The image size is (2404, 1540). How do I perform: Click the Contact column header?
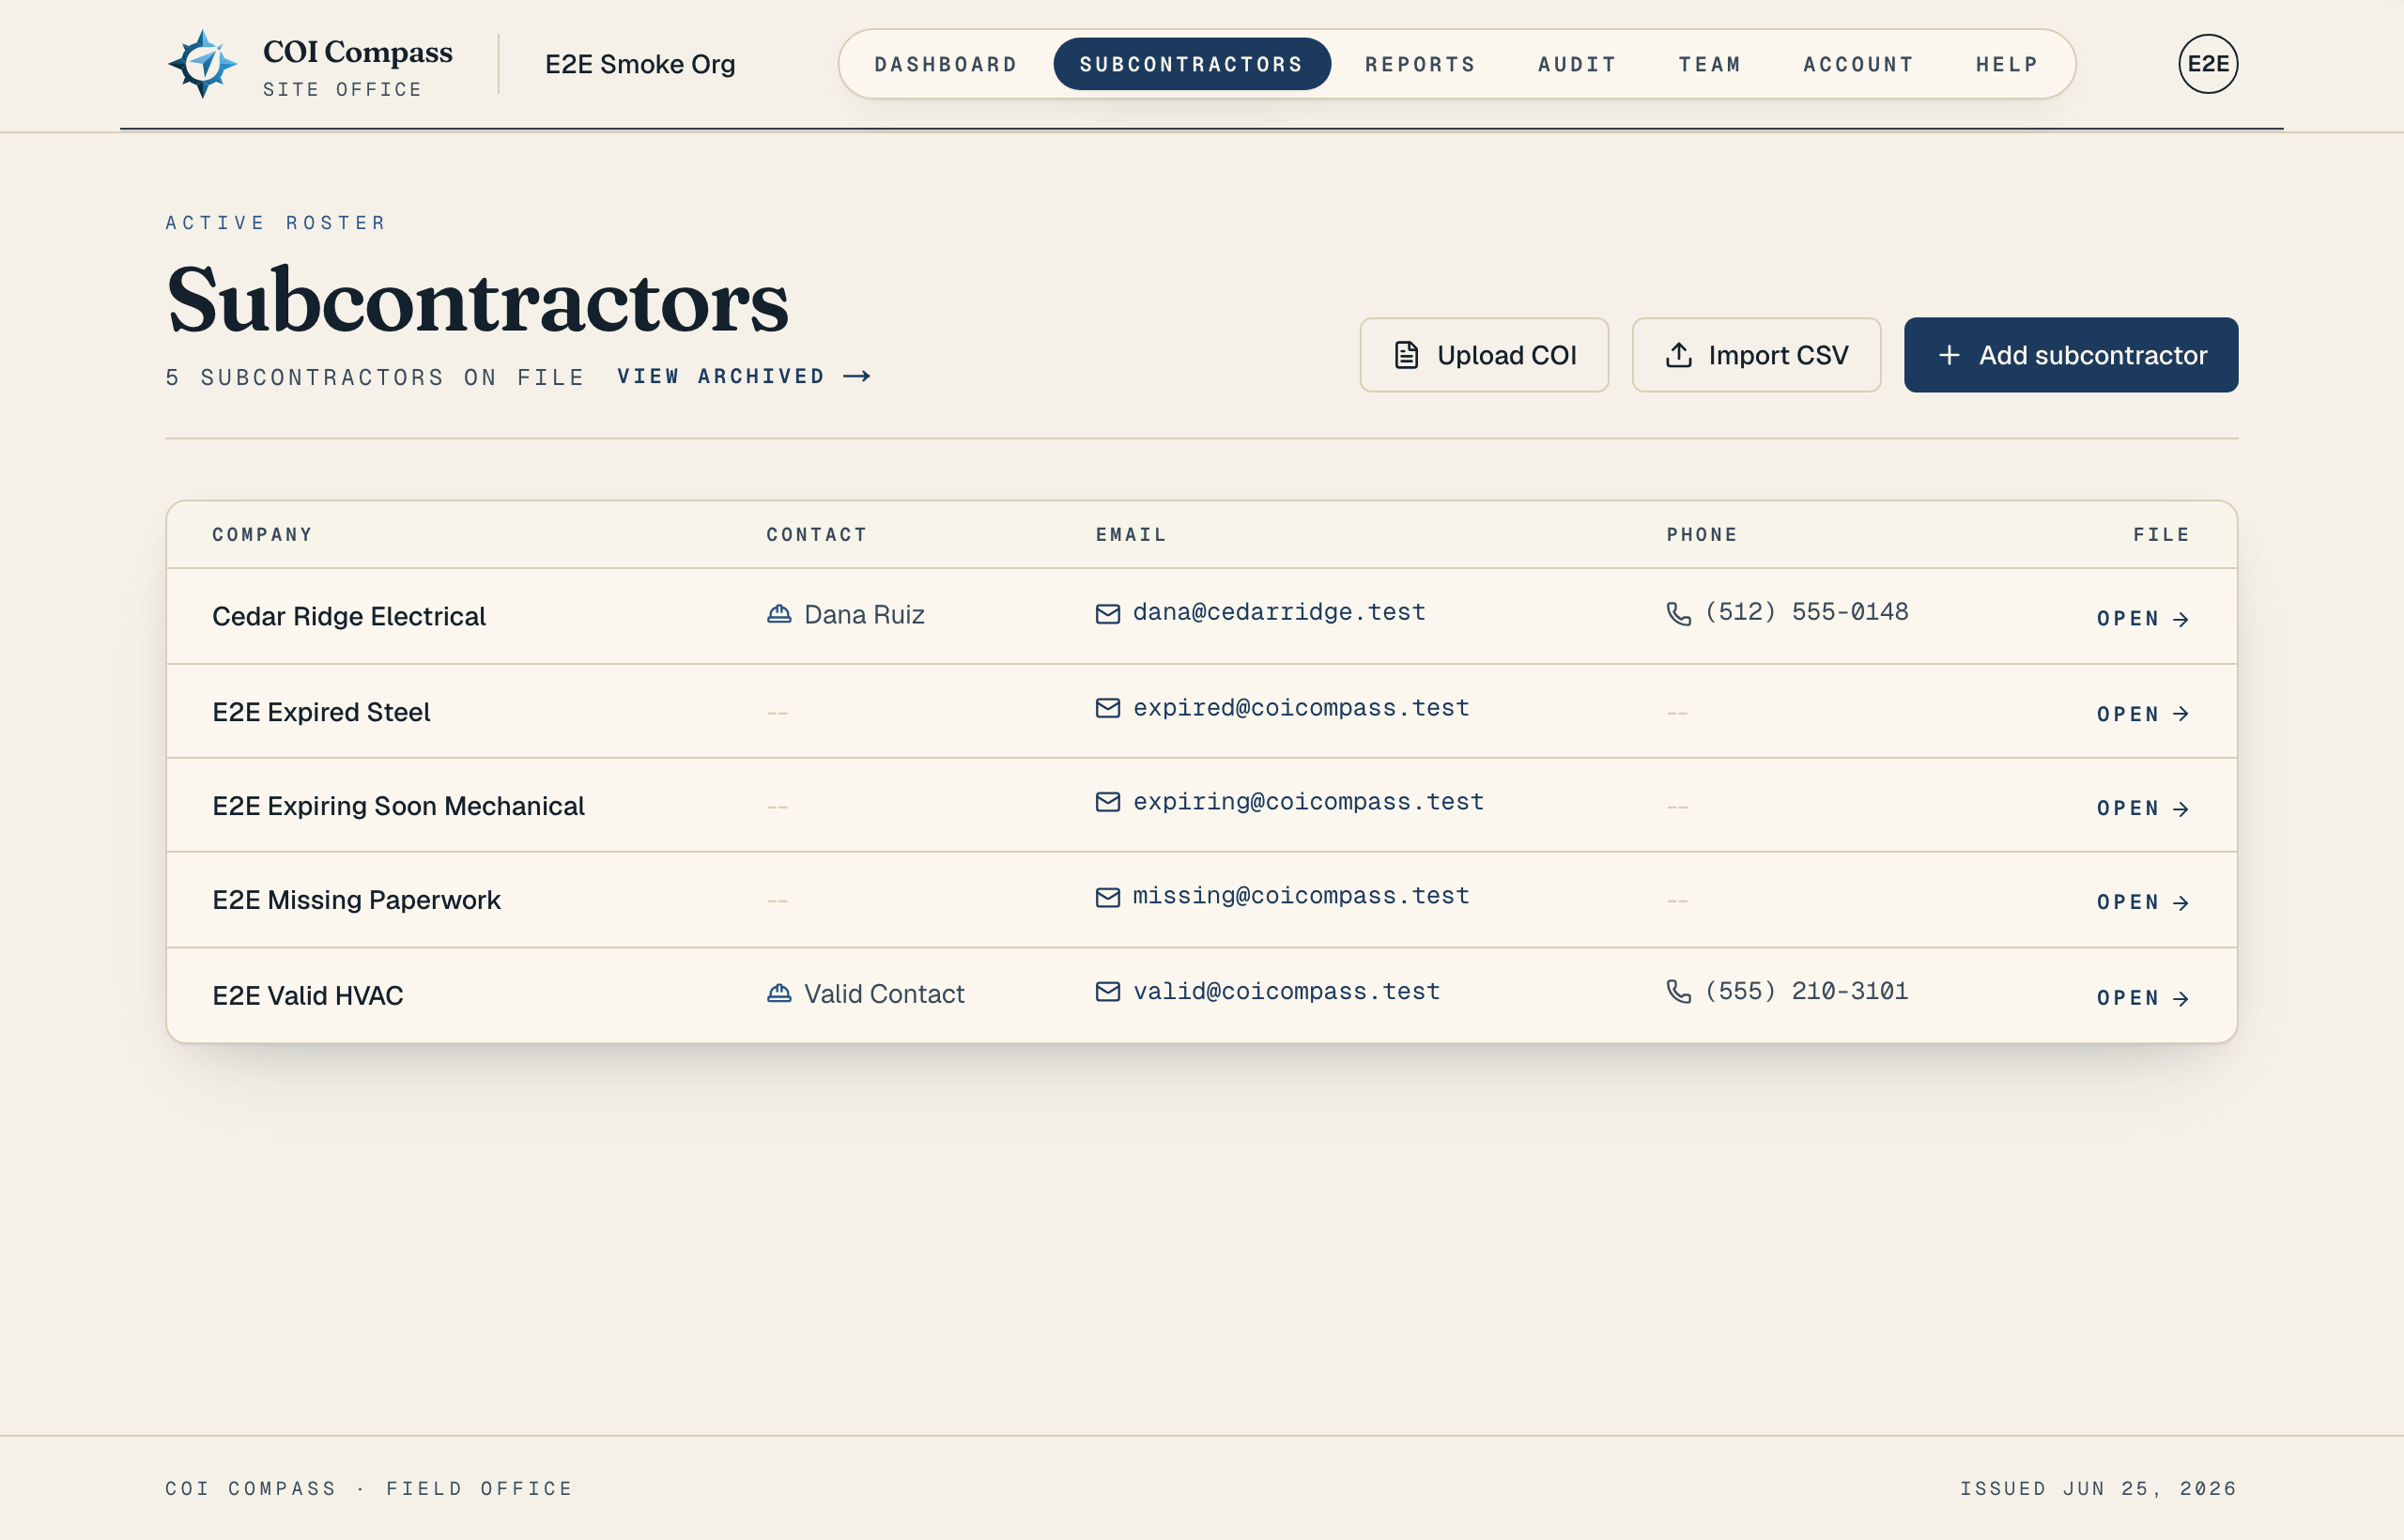(817, 535)
